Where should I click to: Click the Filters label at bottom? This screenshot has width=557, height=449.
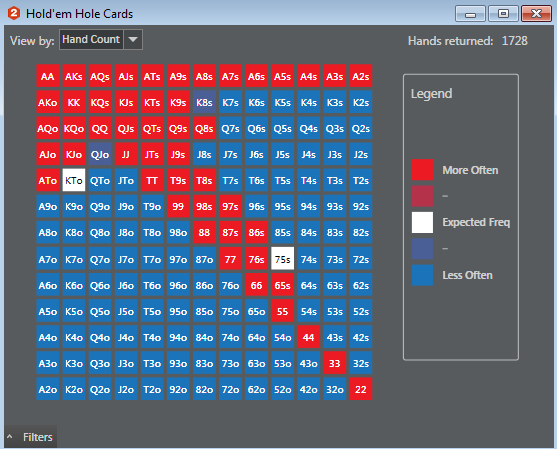(38, 437)
